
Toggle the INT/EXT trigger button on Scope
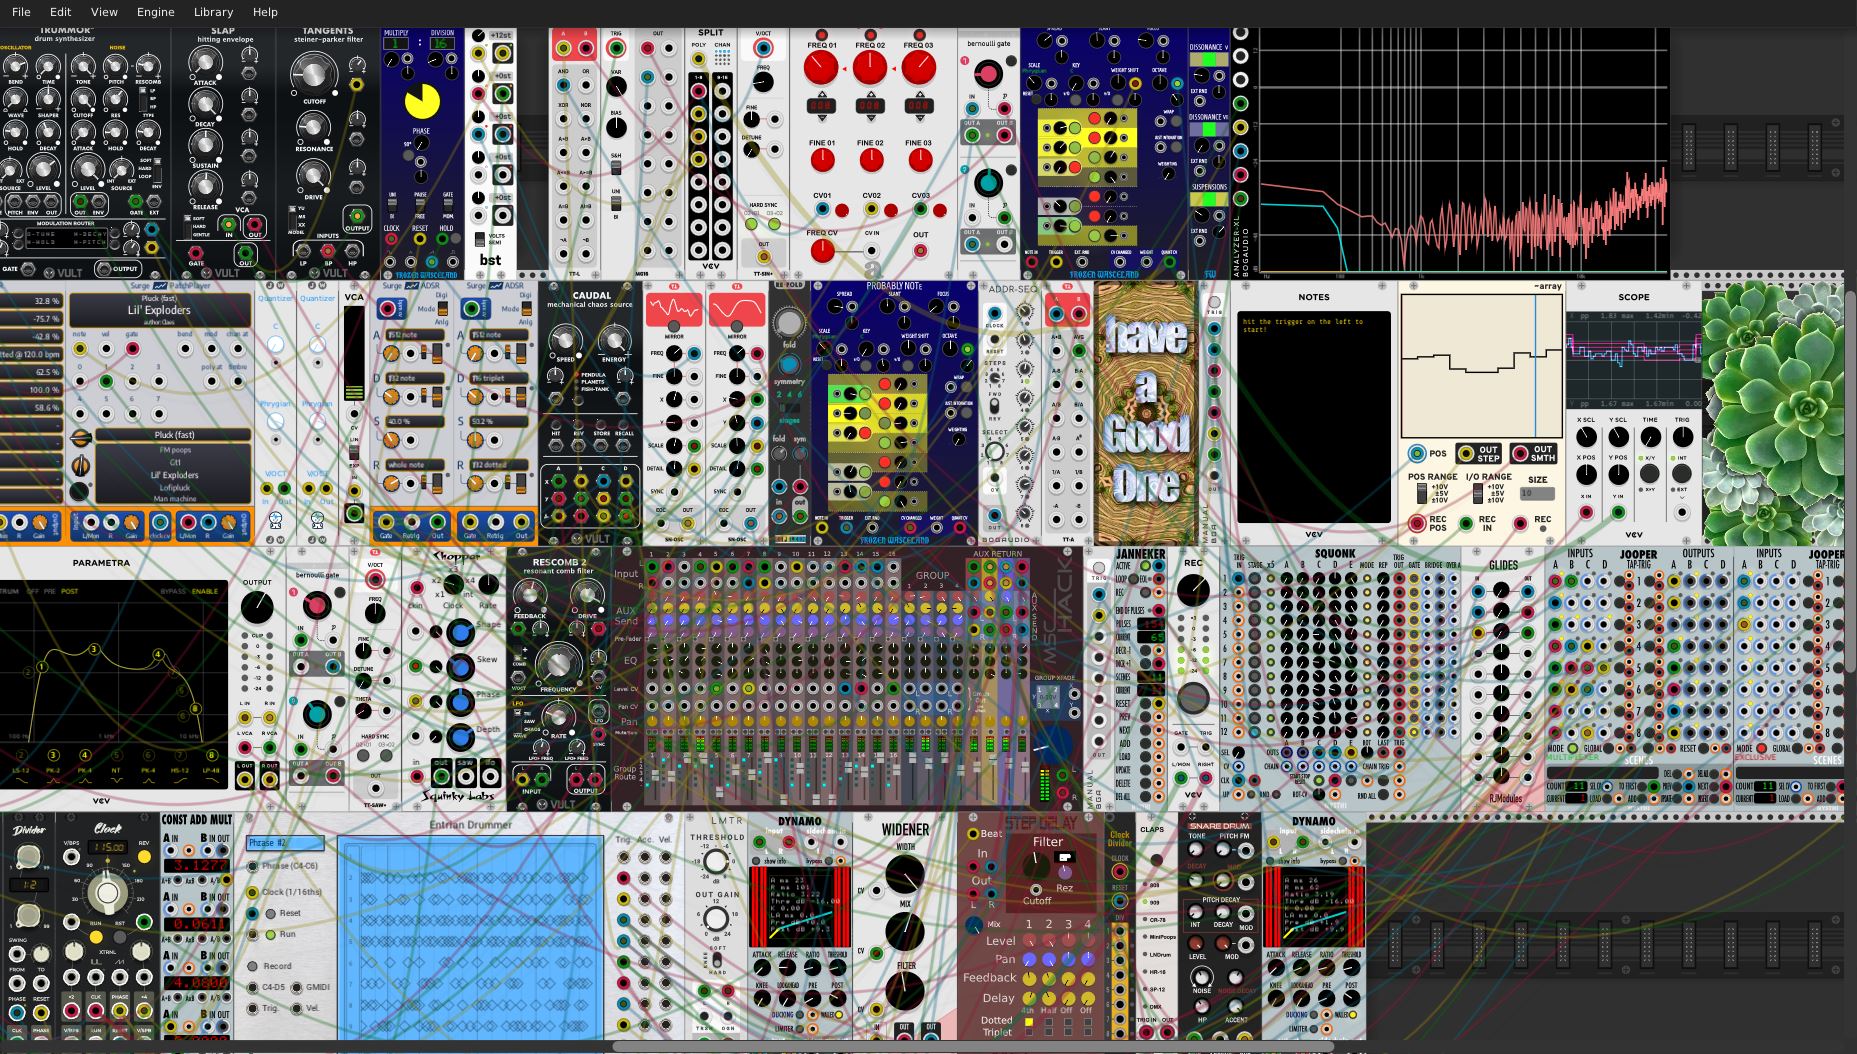point(1683,472)
